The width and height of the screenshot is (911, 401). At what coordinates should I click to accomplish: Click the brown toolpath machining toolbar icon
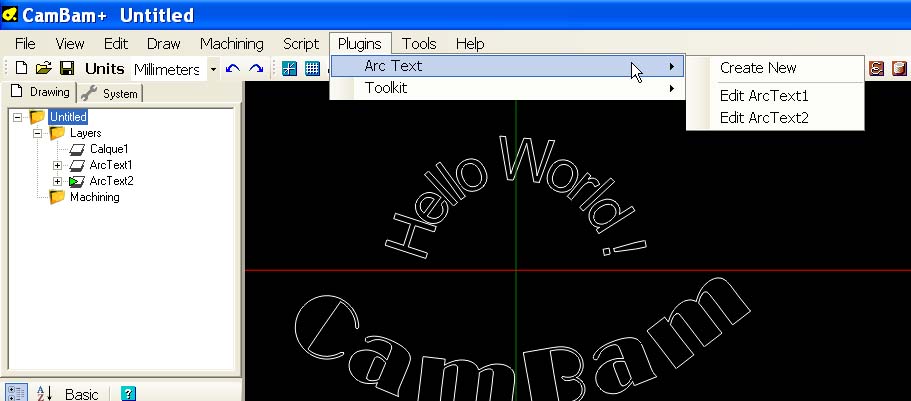[876, 69]
